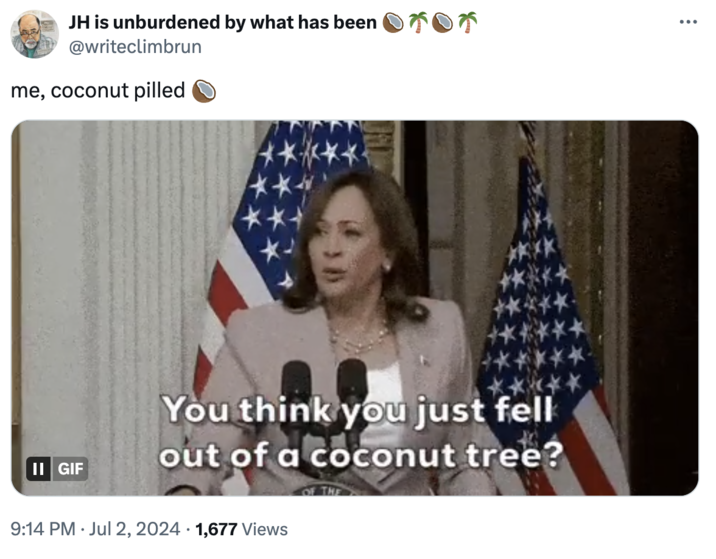This screenshot has height=559, width=716.
Task: Click the GIF label badge
Action: coord(69,468)
